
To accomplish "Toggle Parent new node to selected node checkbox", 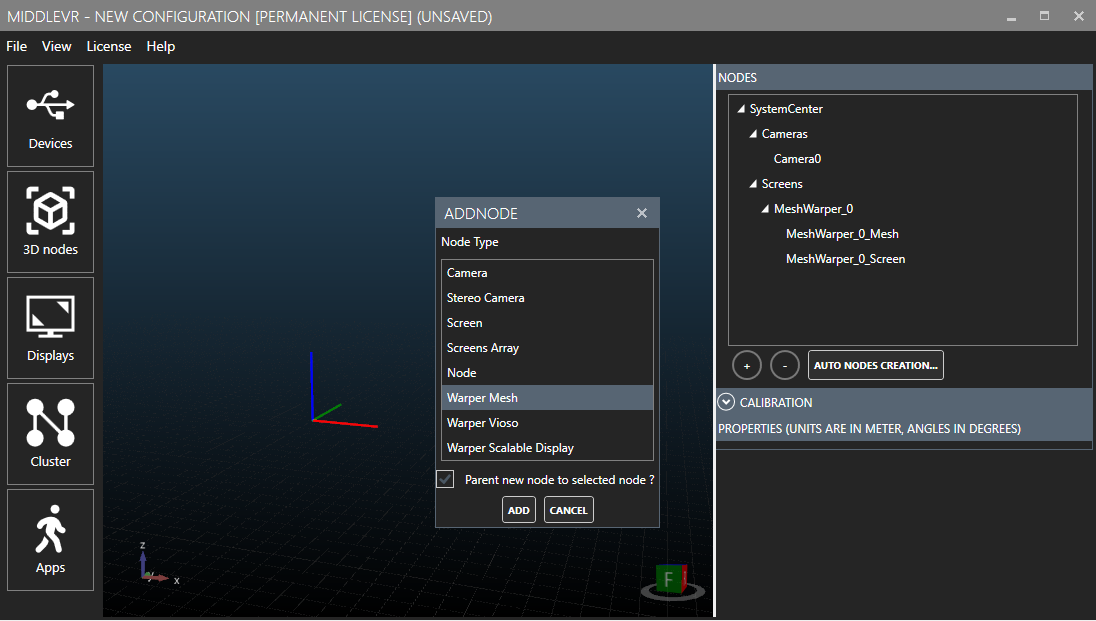I will pyautogui.click(x=445, y=479).
